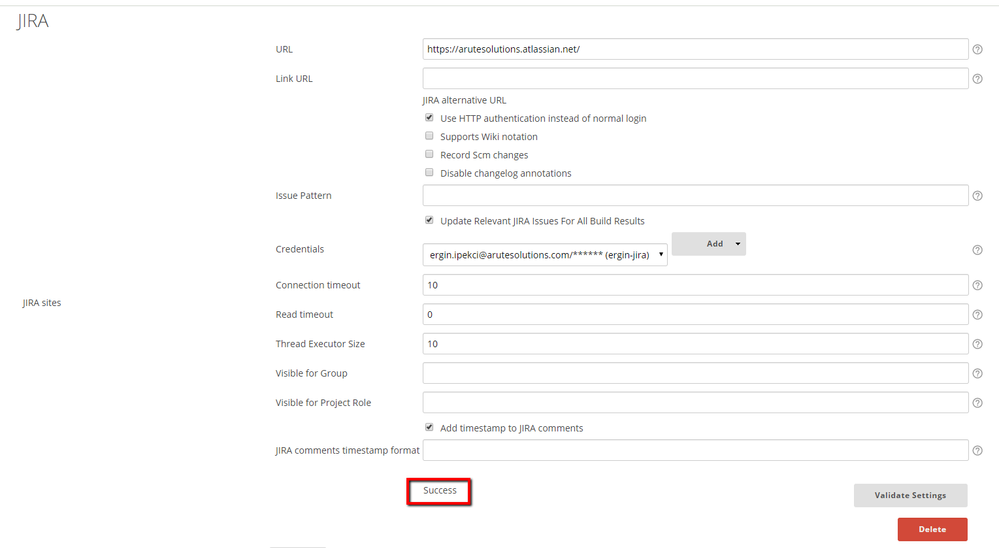Screen dimensions: 999x548
Task: Toggle Add timestamp to JIRA comments
Action: tap(429, 428)
